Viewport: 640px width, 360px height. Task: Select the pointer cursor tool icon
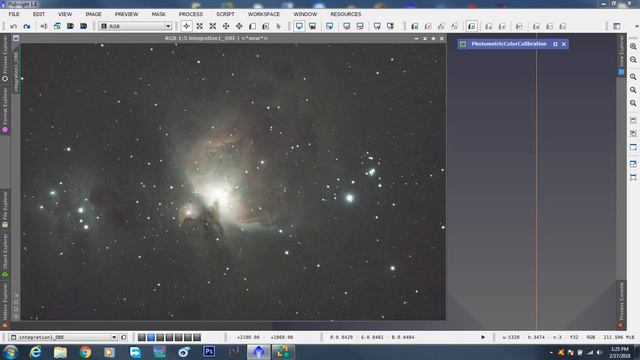279,26
